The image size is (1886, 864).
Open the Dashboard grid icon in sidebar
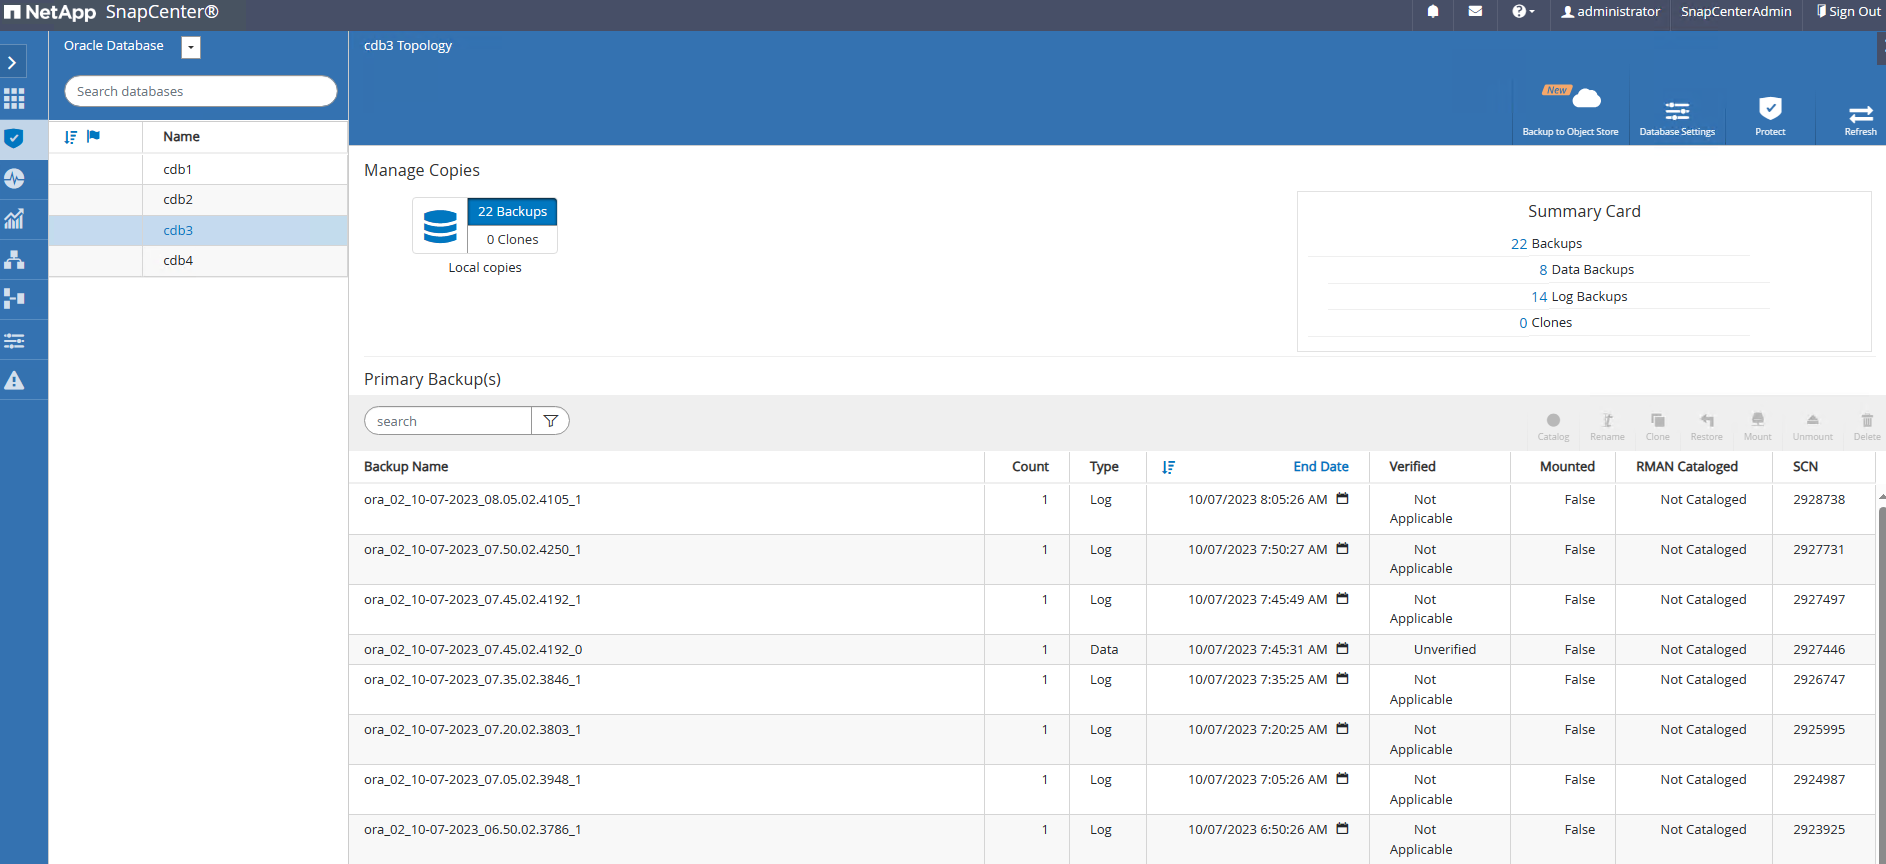point(14,98)
